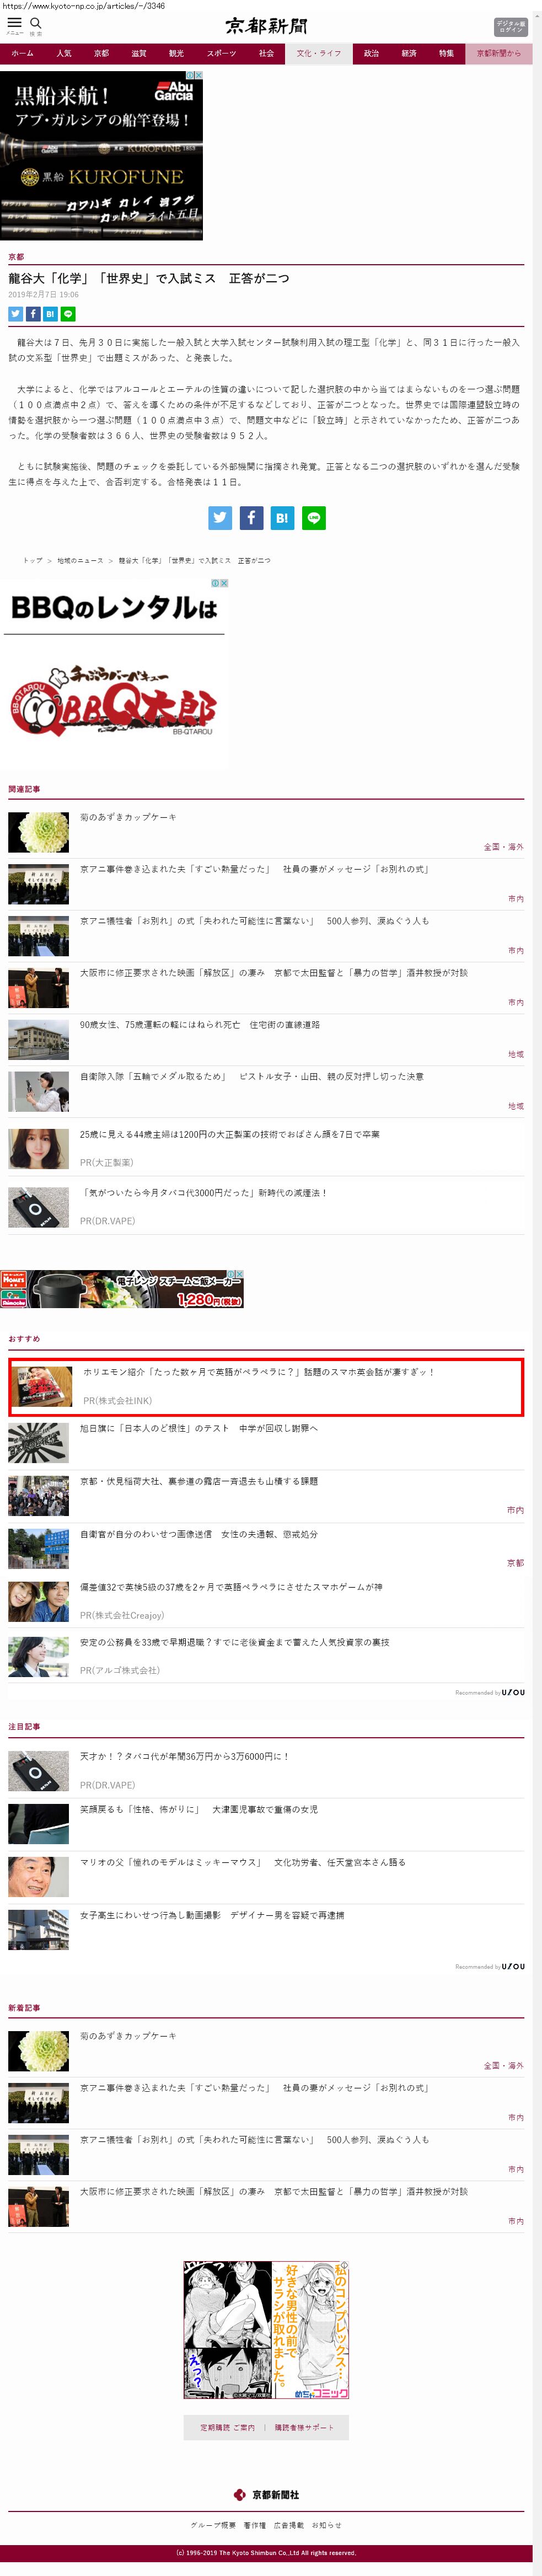Screen dimensions: 542x2576
Task: Select the 文化・ライフ navigation tab
Action: pos(318,54)
